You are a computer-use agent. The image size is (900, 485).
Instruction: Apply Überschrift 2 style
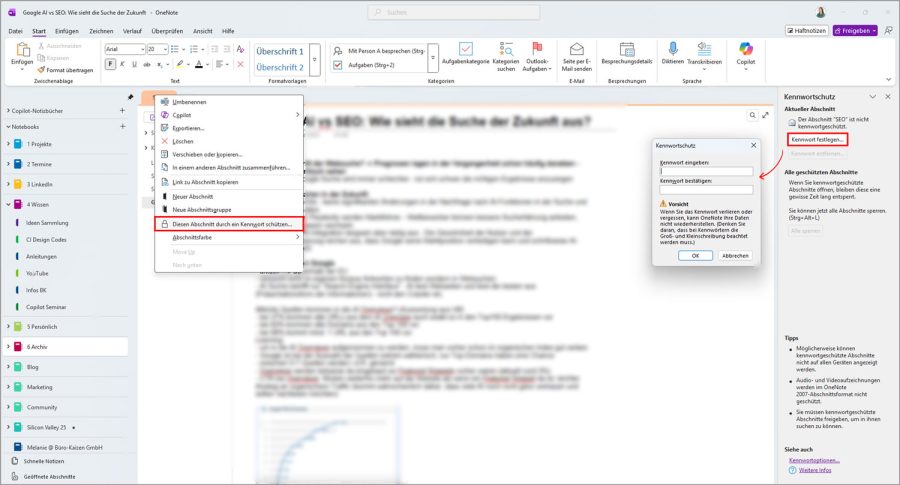pos(280,67)
